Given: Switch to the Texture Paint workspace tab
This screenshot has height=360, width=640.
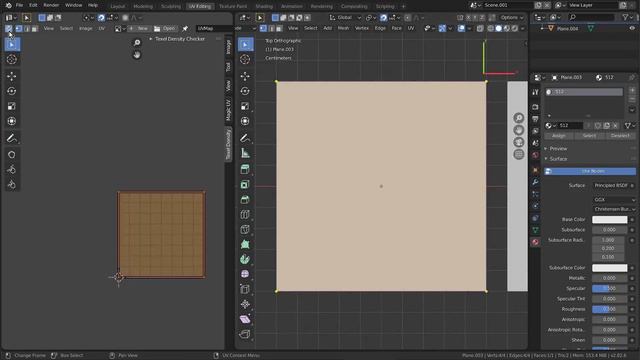Looking at the screenshot, I should coord(233,6).
